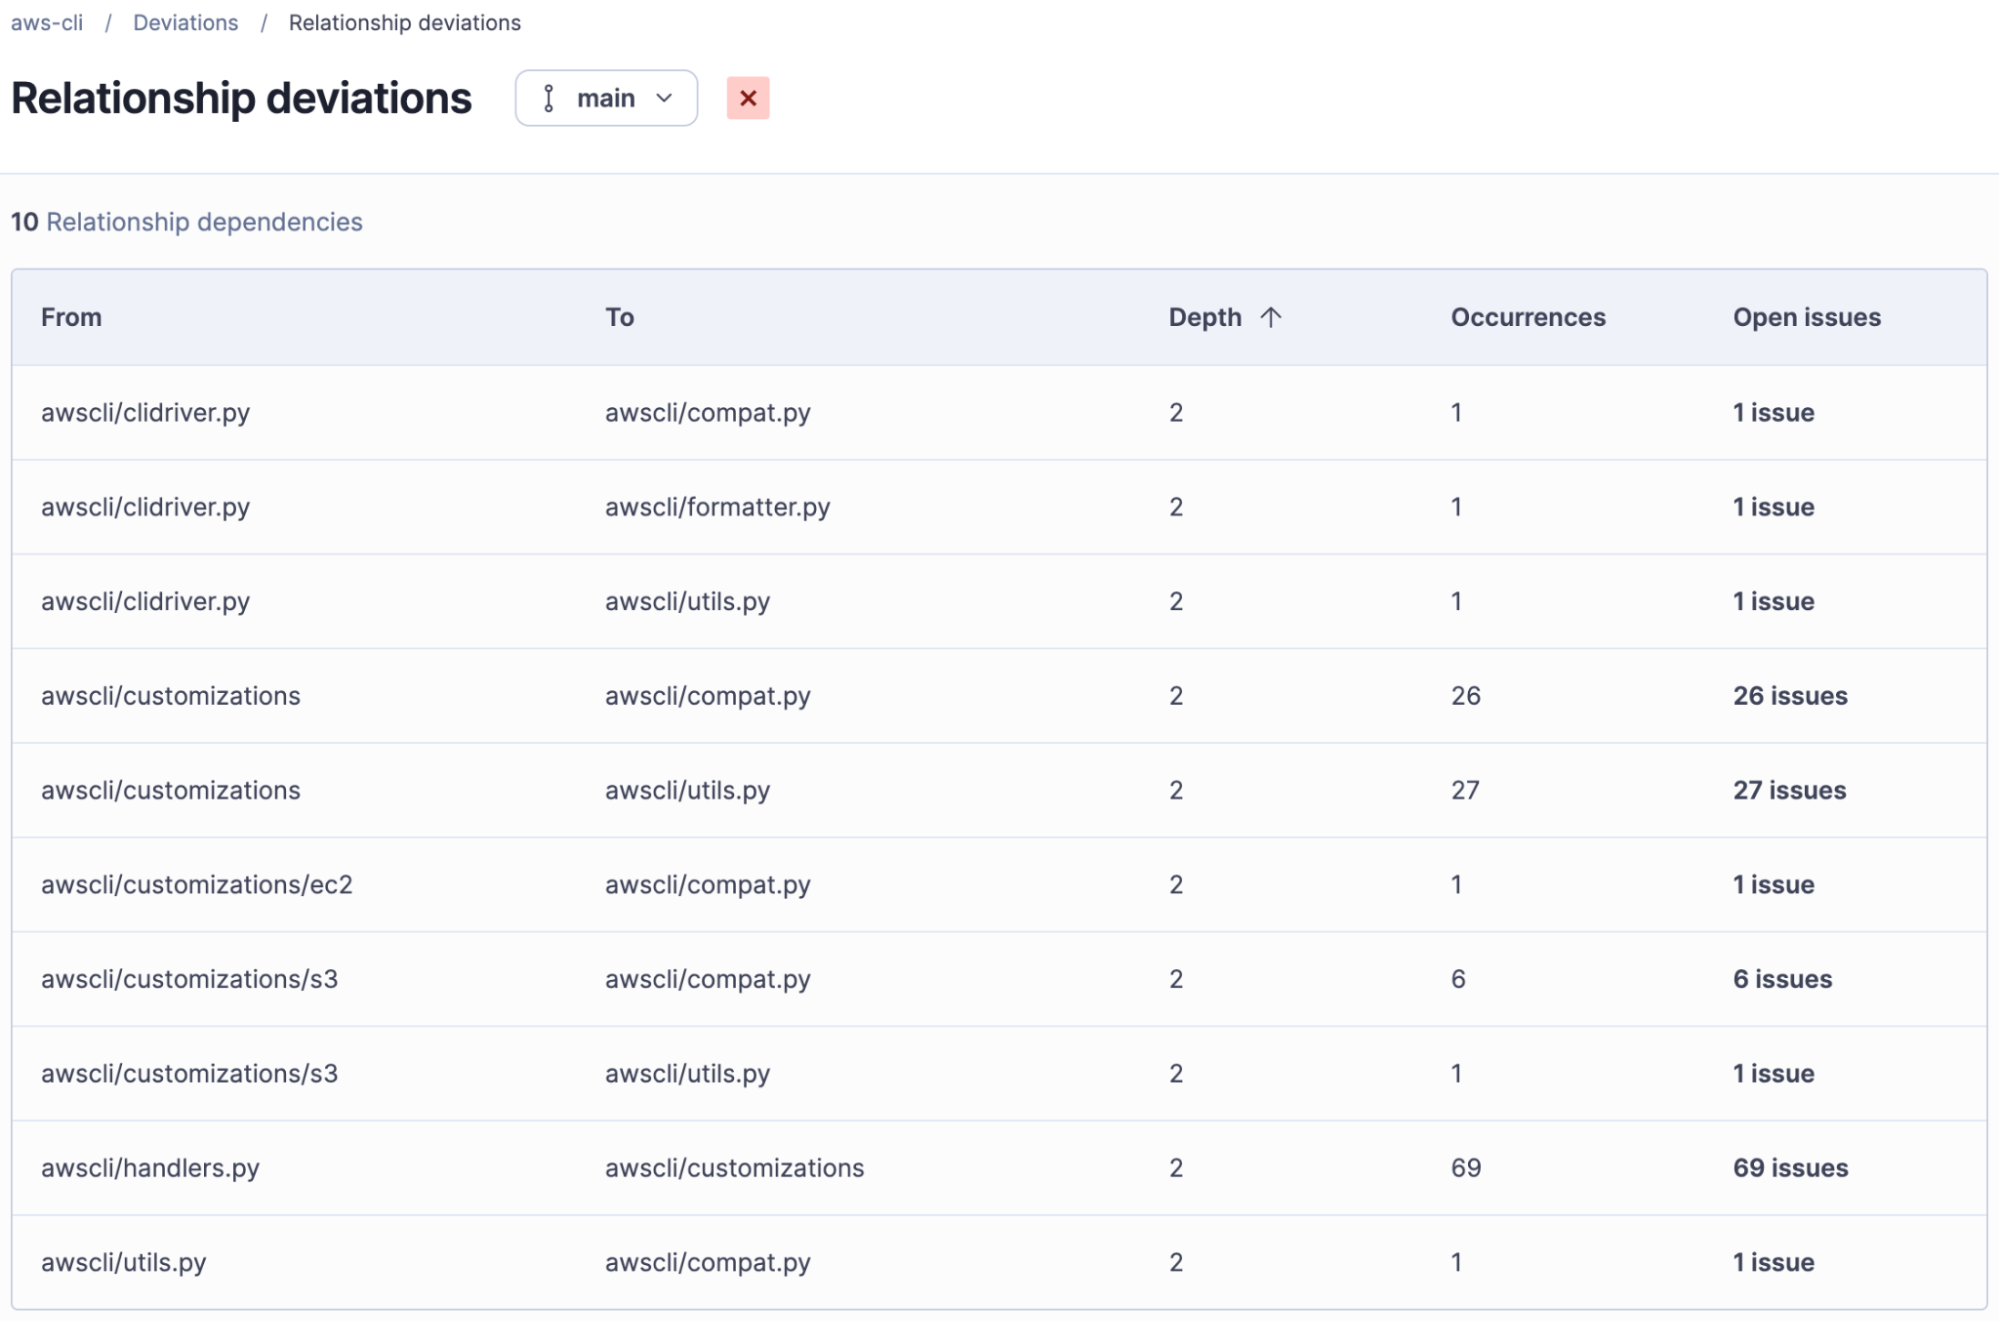Click the Relationship deviations breadcrumb
1999x1321 pixels.
[x=405, y=23]
